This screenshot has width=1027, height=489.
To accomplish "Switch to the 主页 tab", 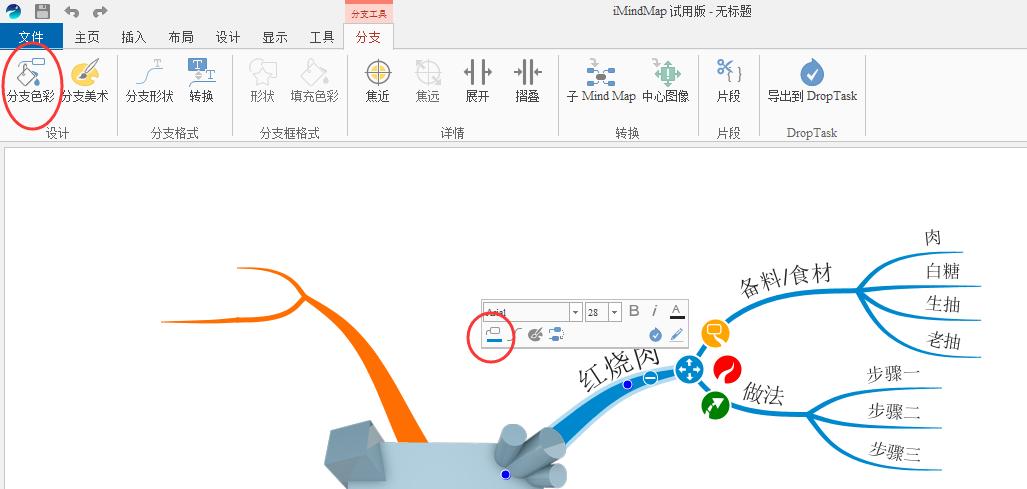I will point(87,37).
